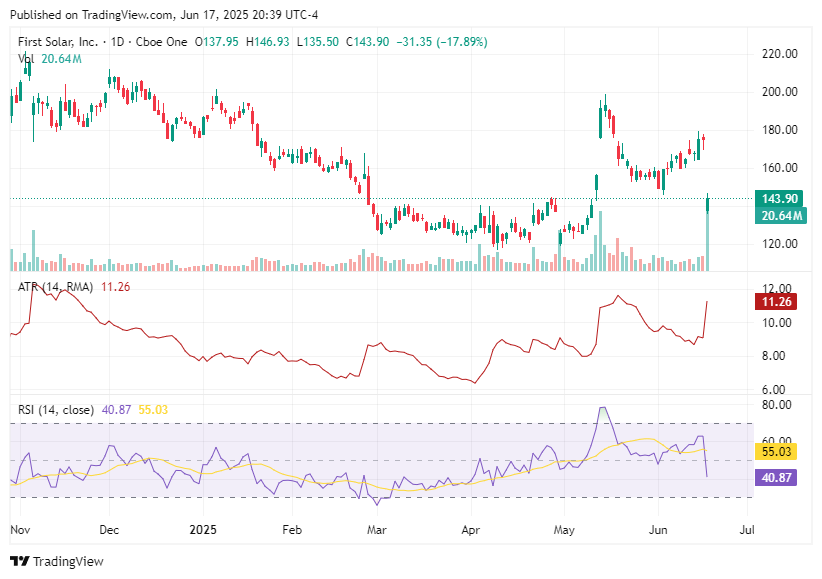This screenshot has height=579, width=822.
Task: Click the purple 40.87 RSI axis label
Action: 776,478
